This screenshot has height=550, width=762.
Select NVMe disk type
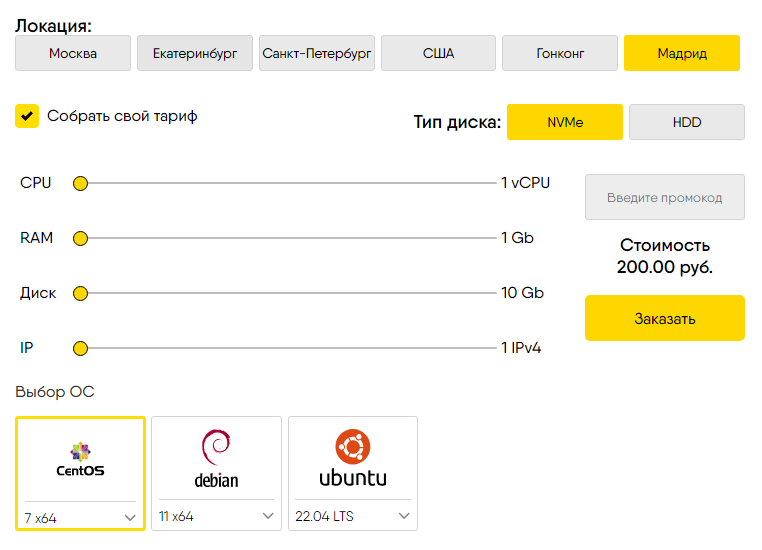565,122
